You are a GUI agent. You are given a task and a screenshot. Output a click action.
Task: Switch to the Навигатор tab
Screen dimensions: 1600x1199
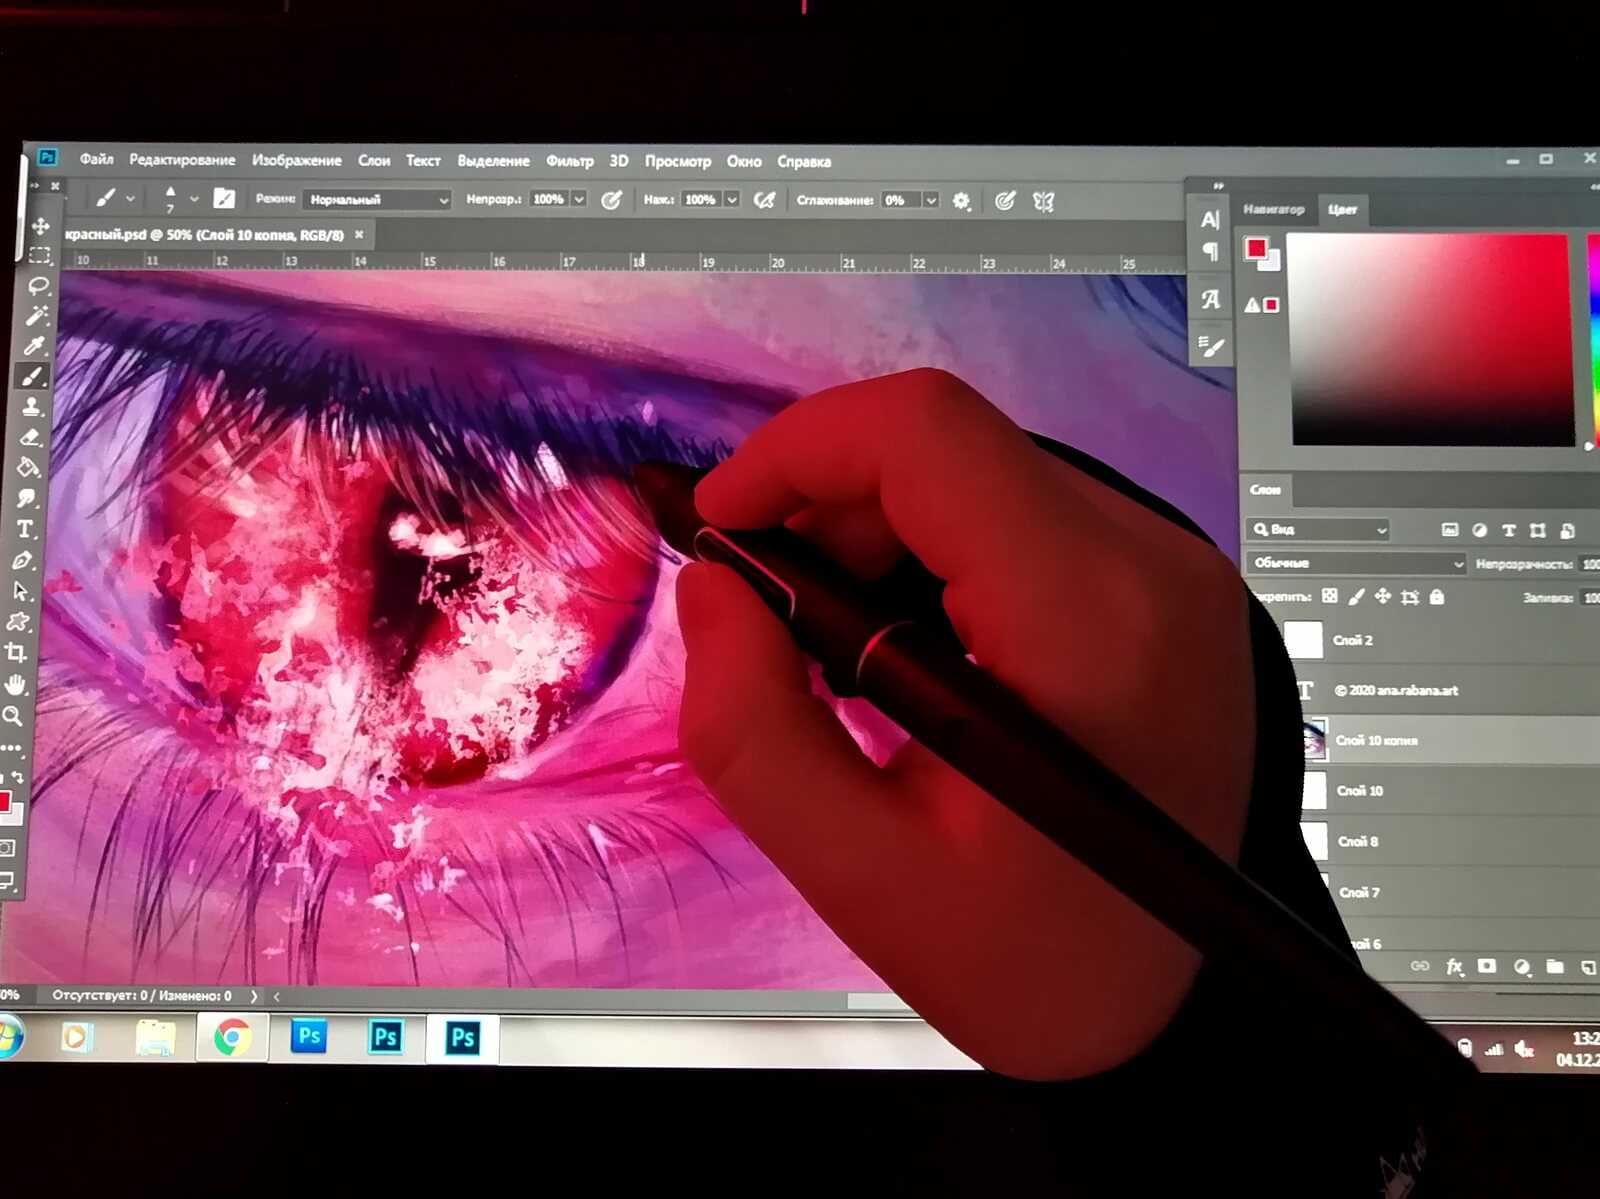pyautogui.click(x=1273, y=209)
